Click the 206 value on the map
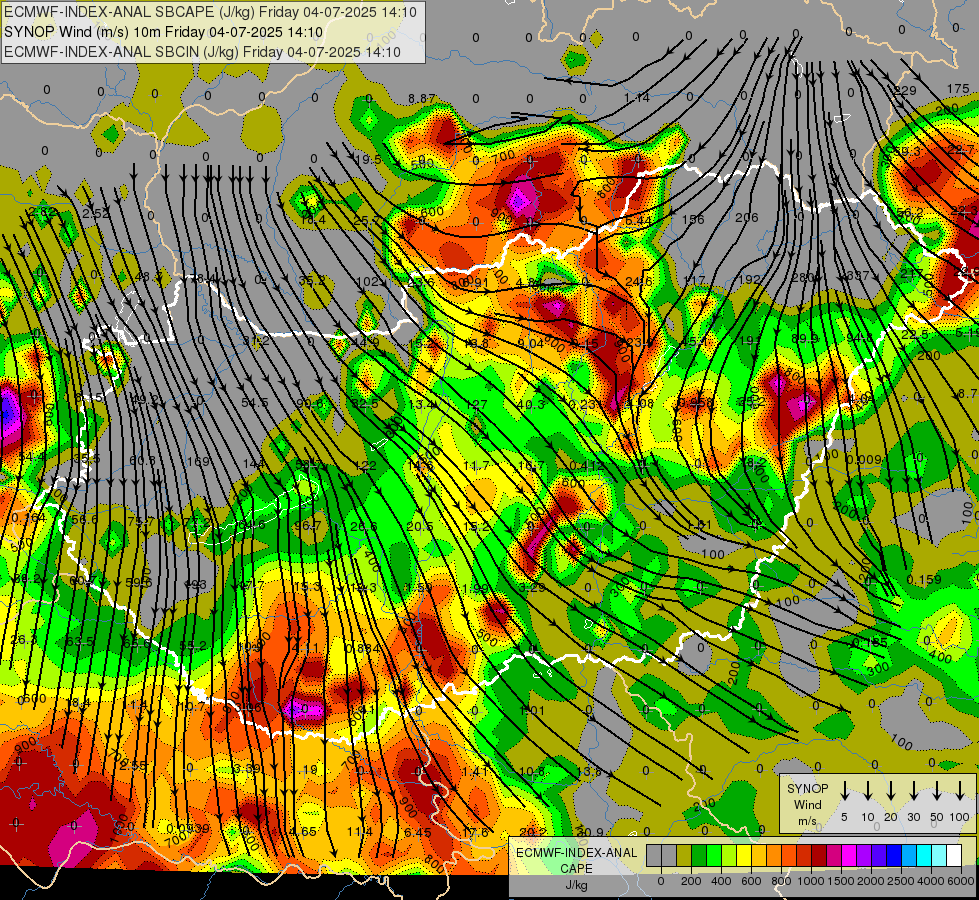The image size is (979, 900). click(747, 217)
